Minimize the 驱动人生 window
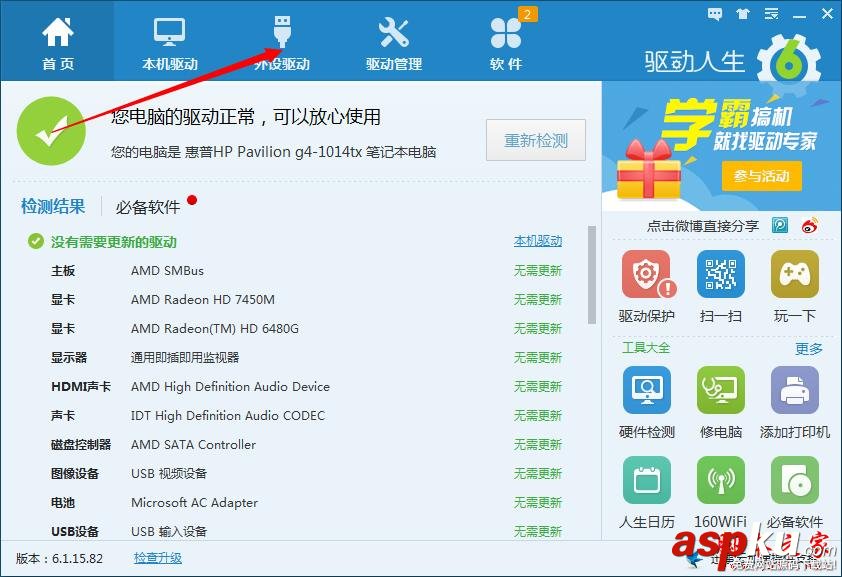 point(800,15)
